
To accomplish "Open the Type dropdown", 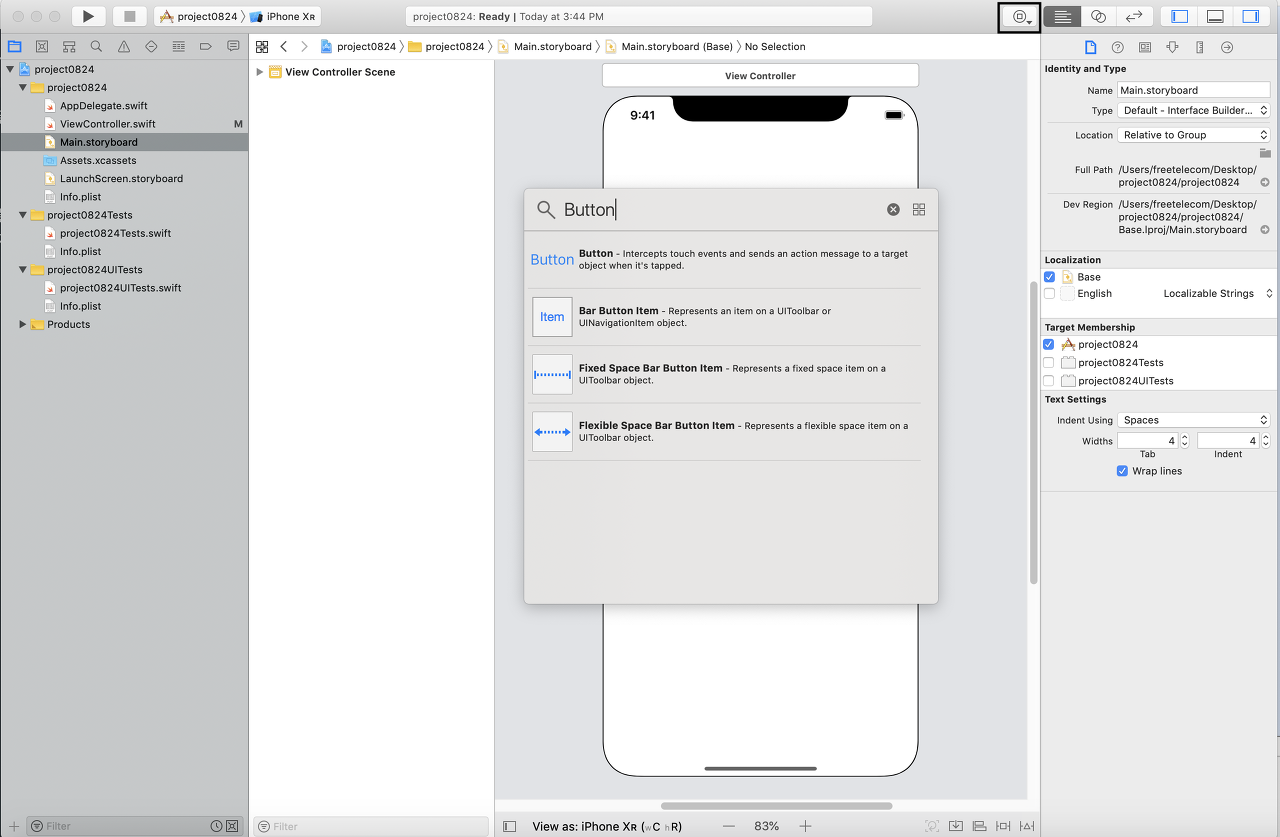I will tap(1194, 111).
